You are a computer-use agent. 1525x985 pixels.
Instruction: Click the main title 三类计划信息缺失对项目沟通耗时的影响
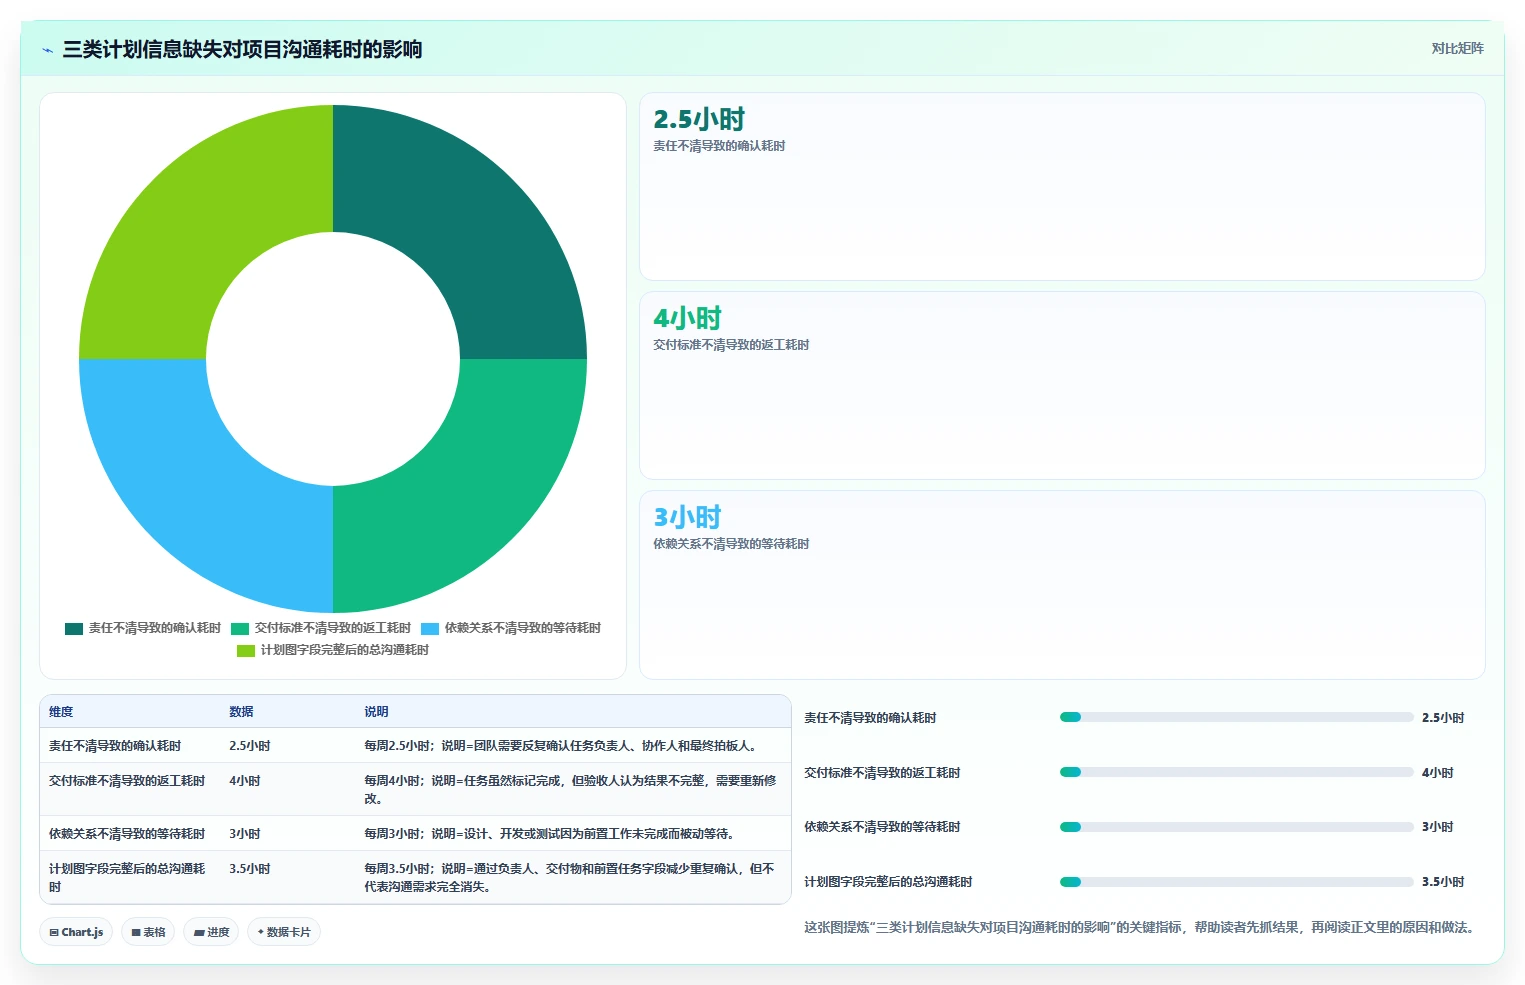tap(242, 50)
